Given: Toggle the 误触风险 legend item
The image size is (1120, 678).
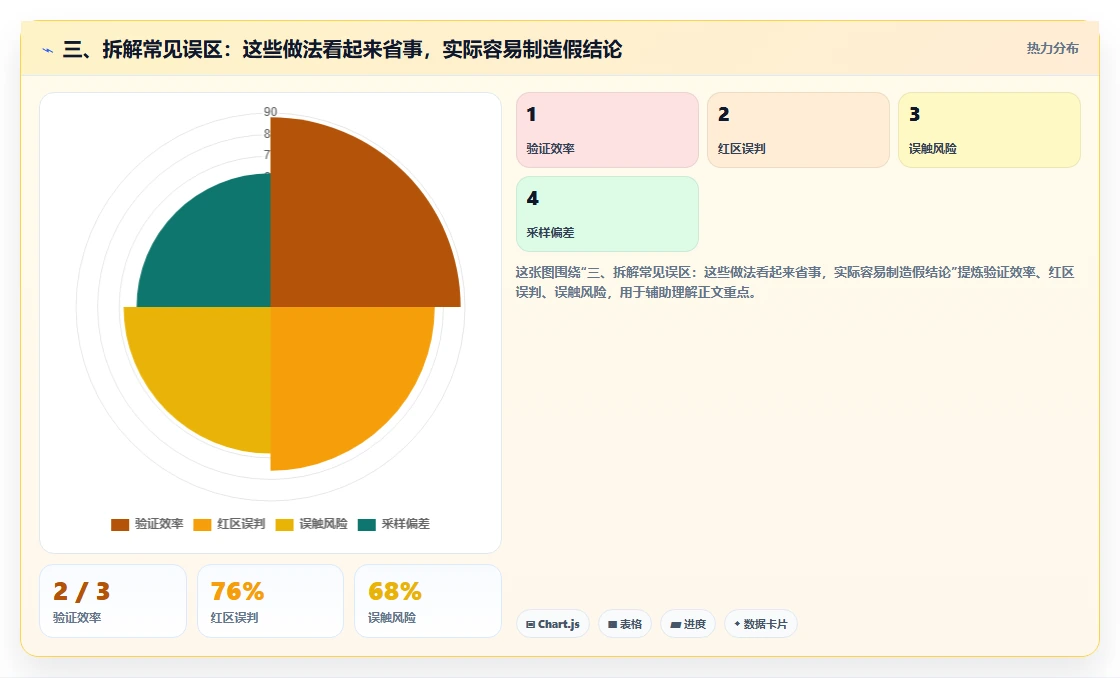Looking at the screenshot, I should (311, 524).
